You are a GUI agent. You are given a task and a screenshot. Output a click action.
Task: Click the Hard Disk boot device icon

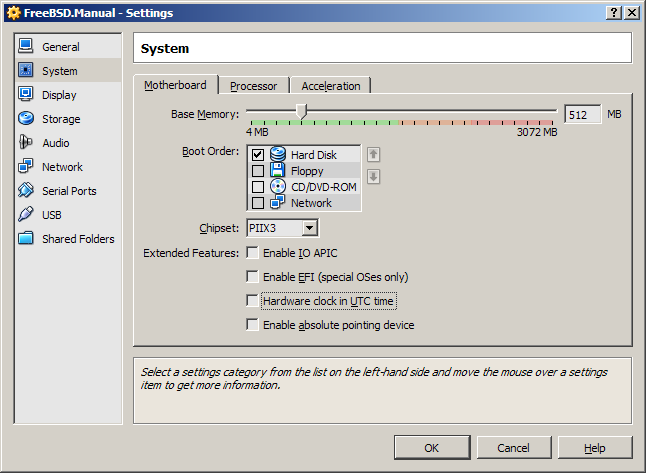point(278,154)
